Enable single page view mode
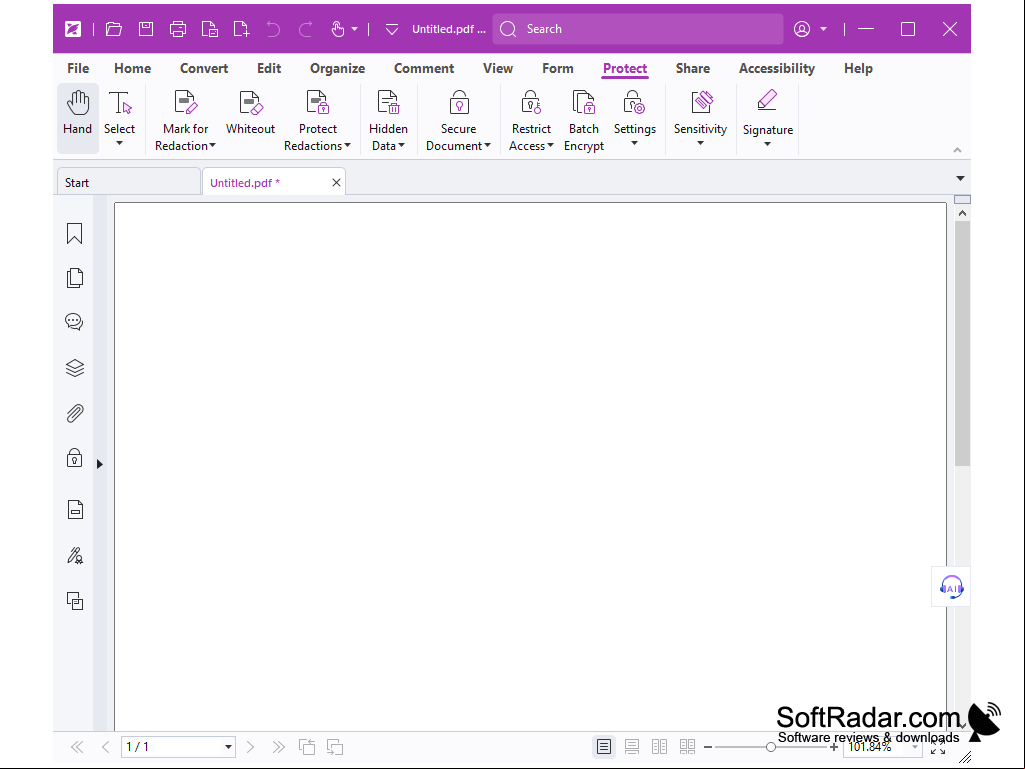The width and height of the screenshot is (1025, 769). click(x=604, y=747)
